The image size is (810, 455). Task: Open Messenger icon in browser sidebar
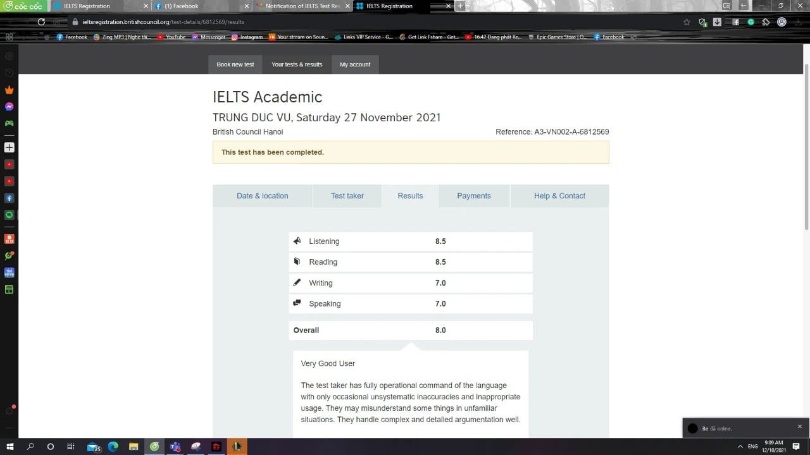(x=9, y=106)
